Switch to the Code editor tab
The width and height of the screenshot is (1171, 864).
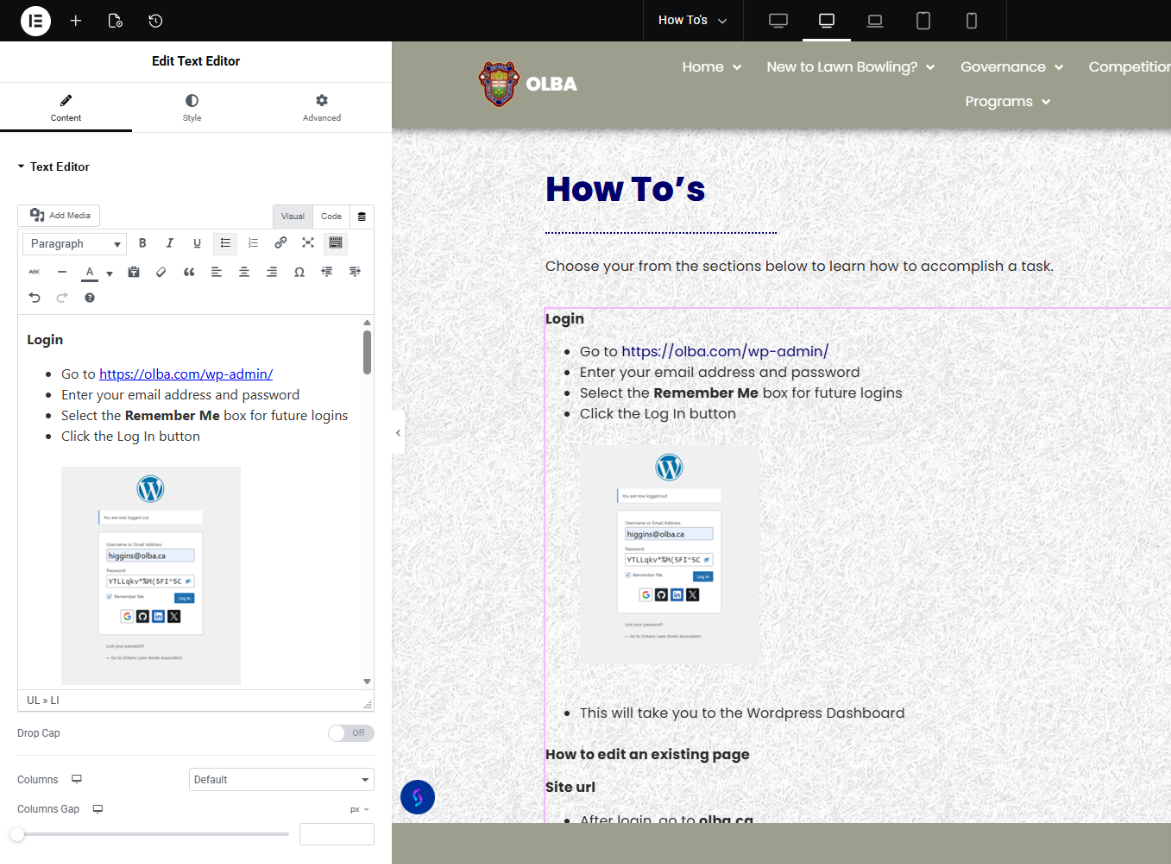tap(331, 216)
